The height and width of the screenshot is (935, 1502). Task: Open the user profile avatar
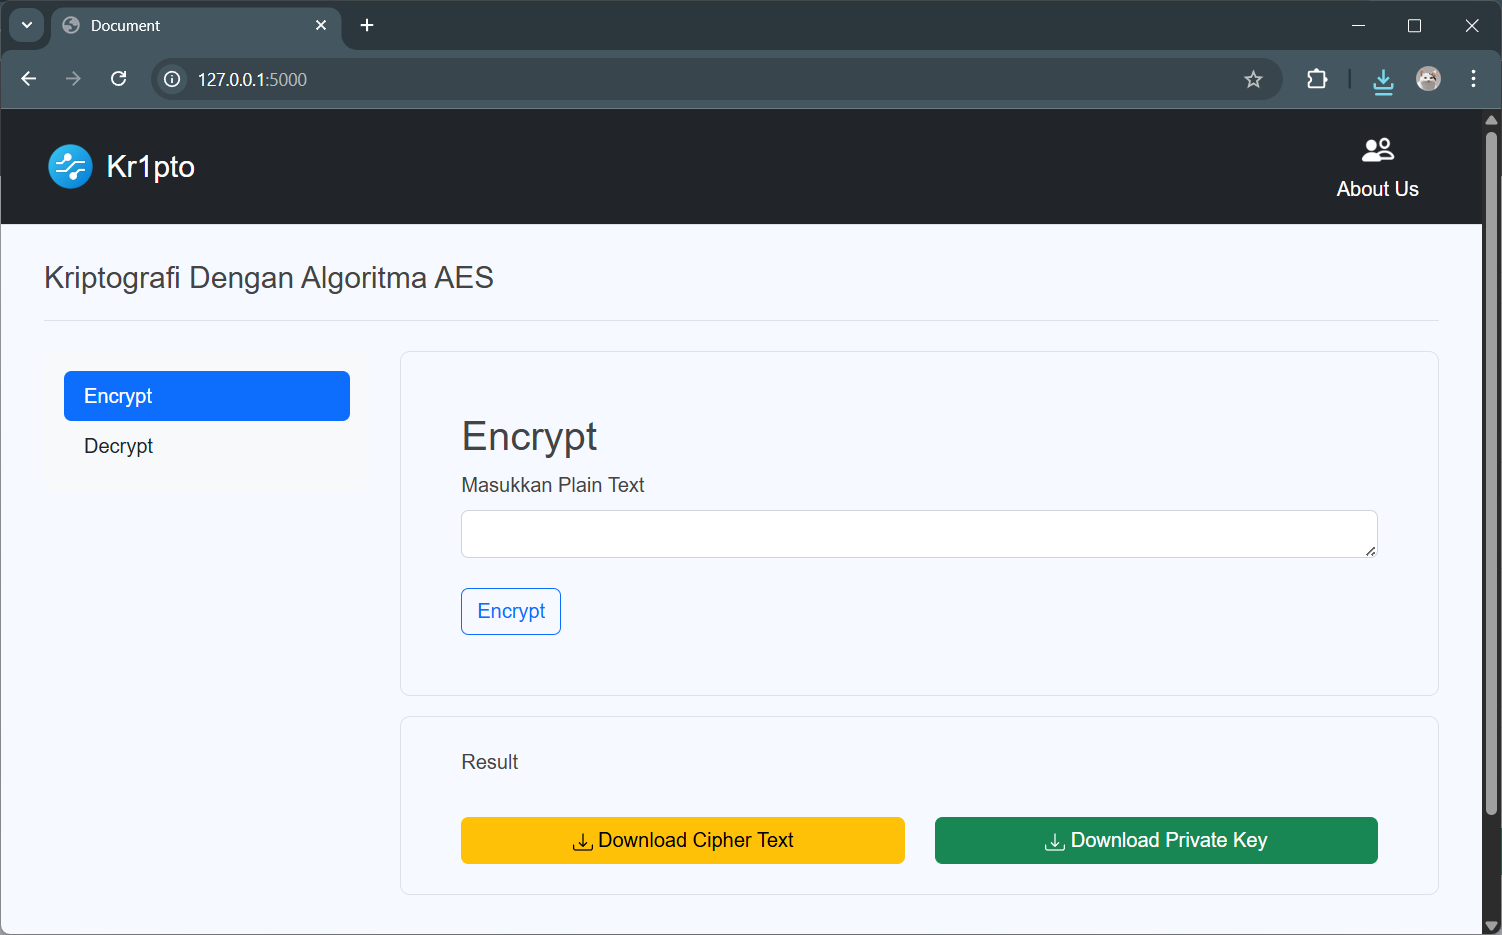[x=1428, y=79]
